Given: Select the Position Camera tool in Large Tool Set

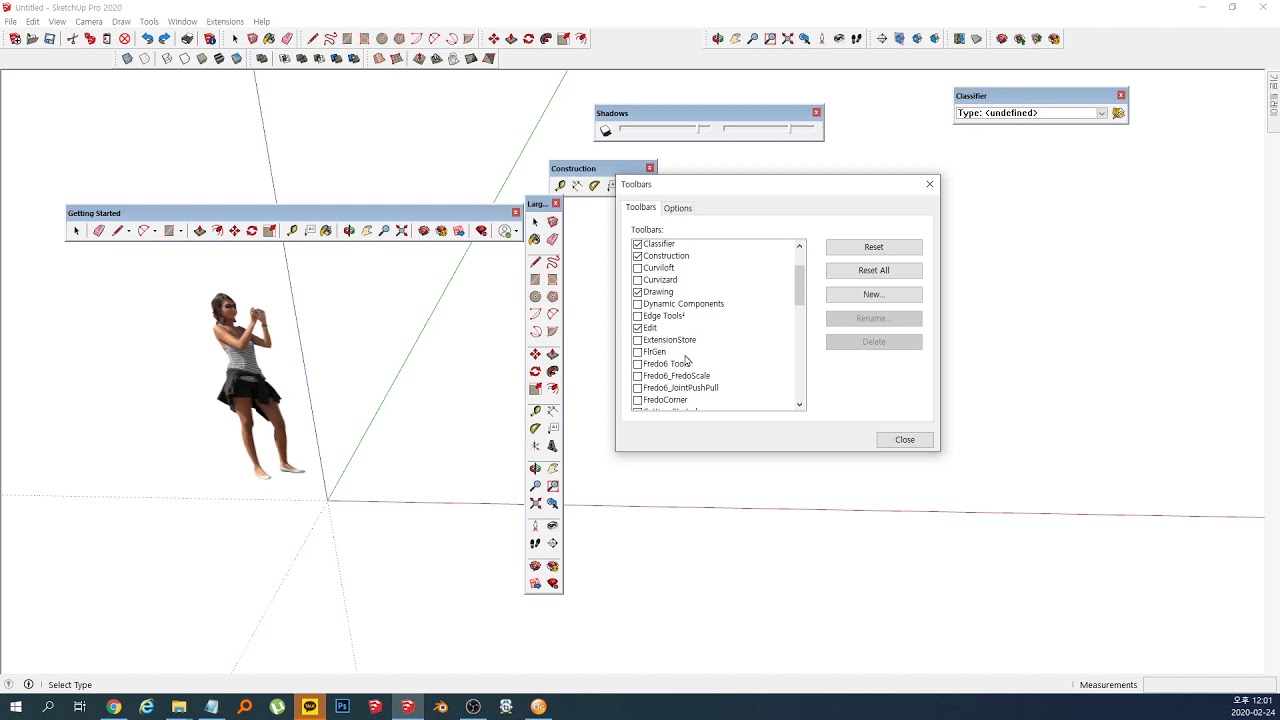Looking at the screenshot, I should (x=535, y=525).
